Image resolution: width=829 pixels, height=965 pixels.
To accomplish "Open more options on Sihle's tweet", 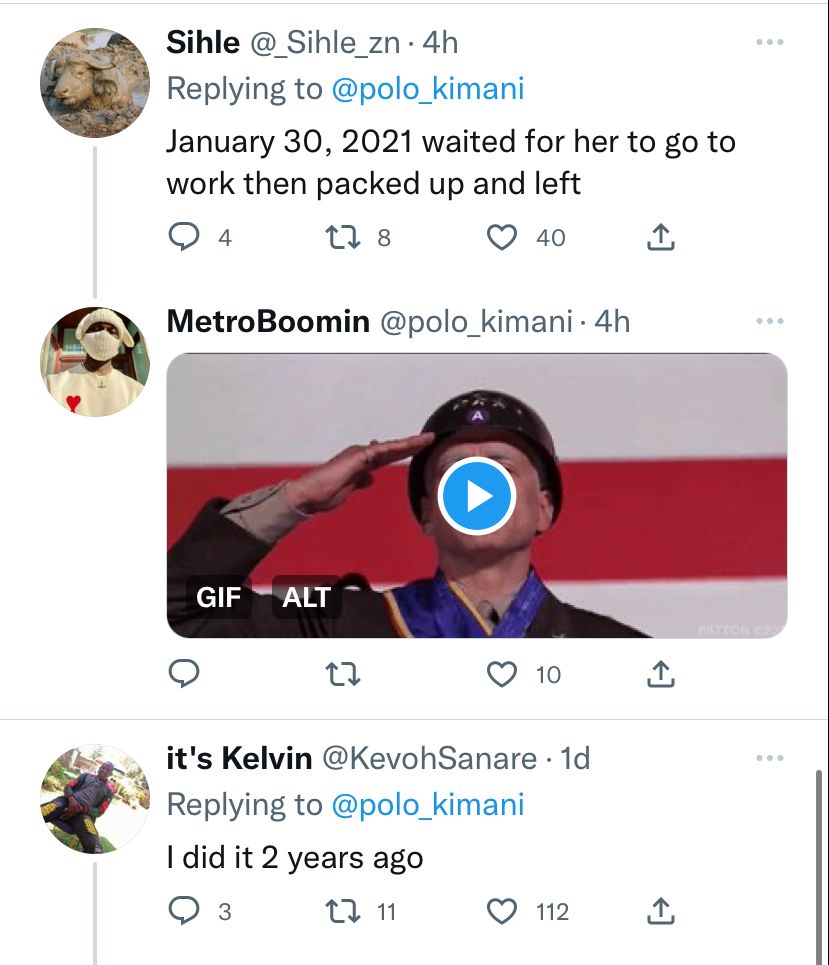I will pos(770,42).
